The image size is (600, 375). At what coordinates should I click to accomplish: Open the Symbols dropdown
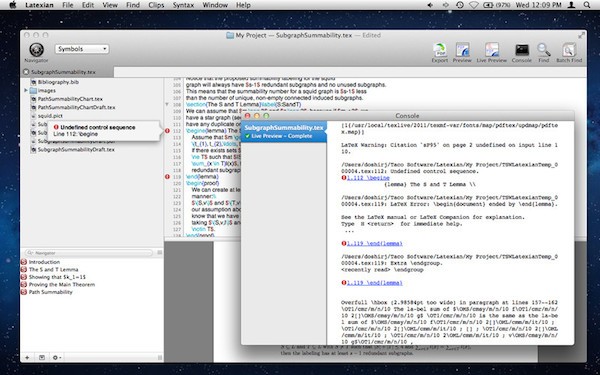pyautogui.click(x=82, y=49)
